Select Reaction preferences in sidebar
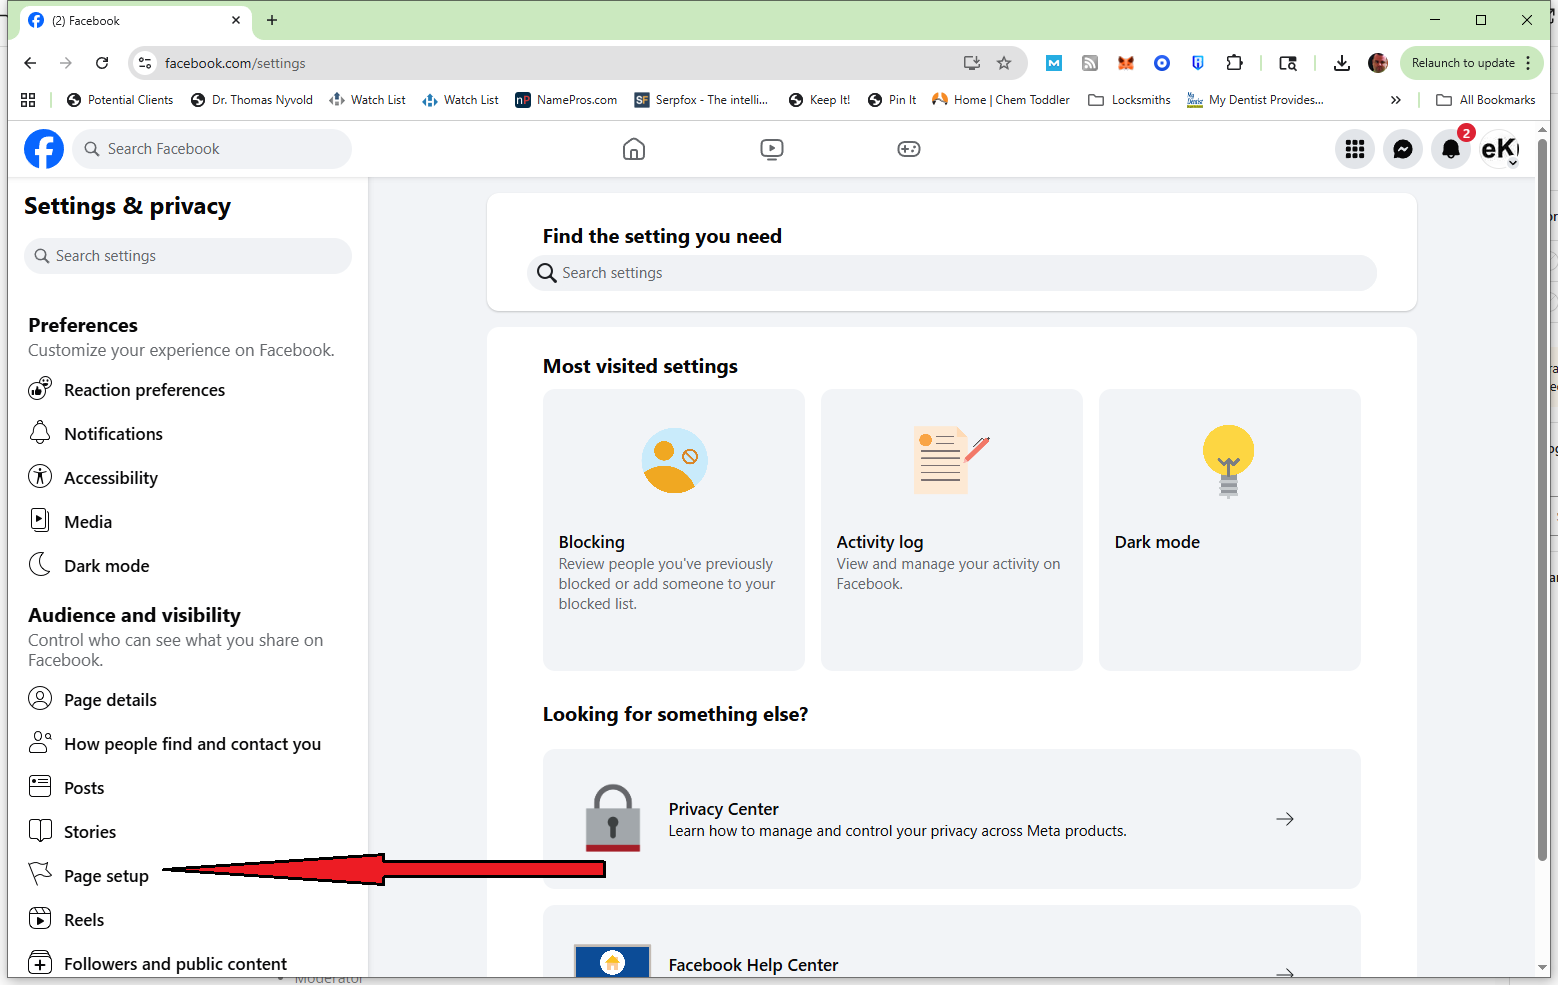This screenshot has width=1558, height=985. [144, 390]
